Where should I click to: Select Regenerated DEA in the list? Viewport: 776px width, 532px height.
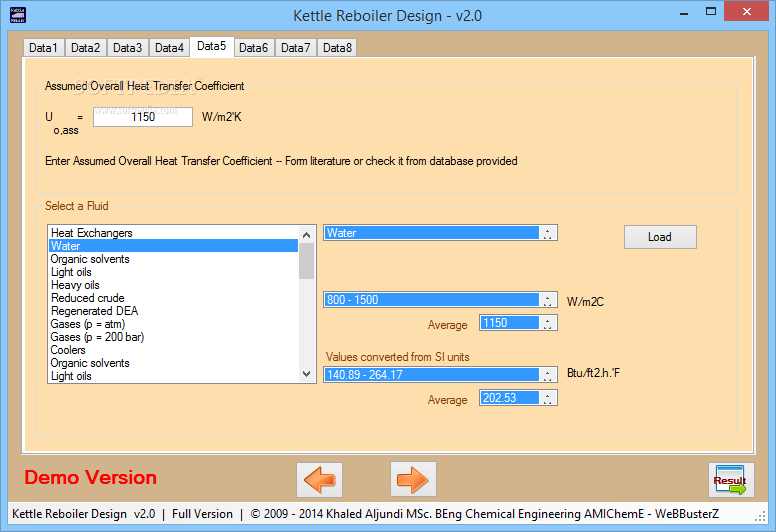pos(174,311)
